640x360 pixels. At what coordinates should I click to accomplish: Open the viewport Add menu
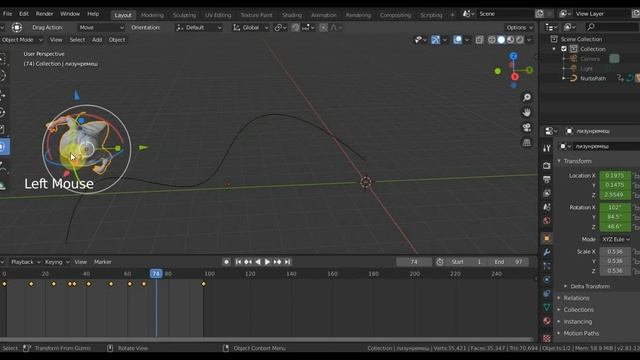tap(97, 40)
